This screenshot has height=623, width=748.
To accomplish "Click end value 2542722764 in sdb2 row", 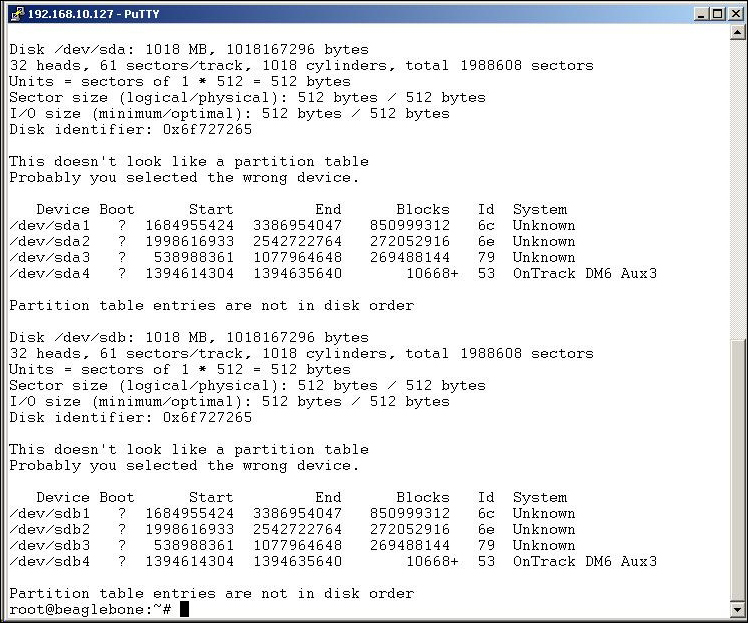I will 297,530.
